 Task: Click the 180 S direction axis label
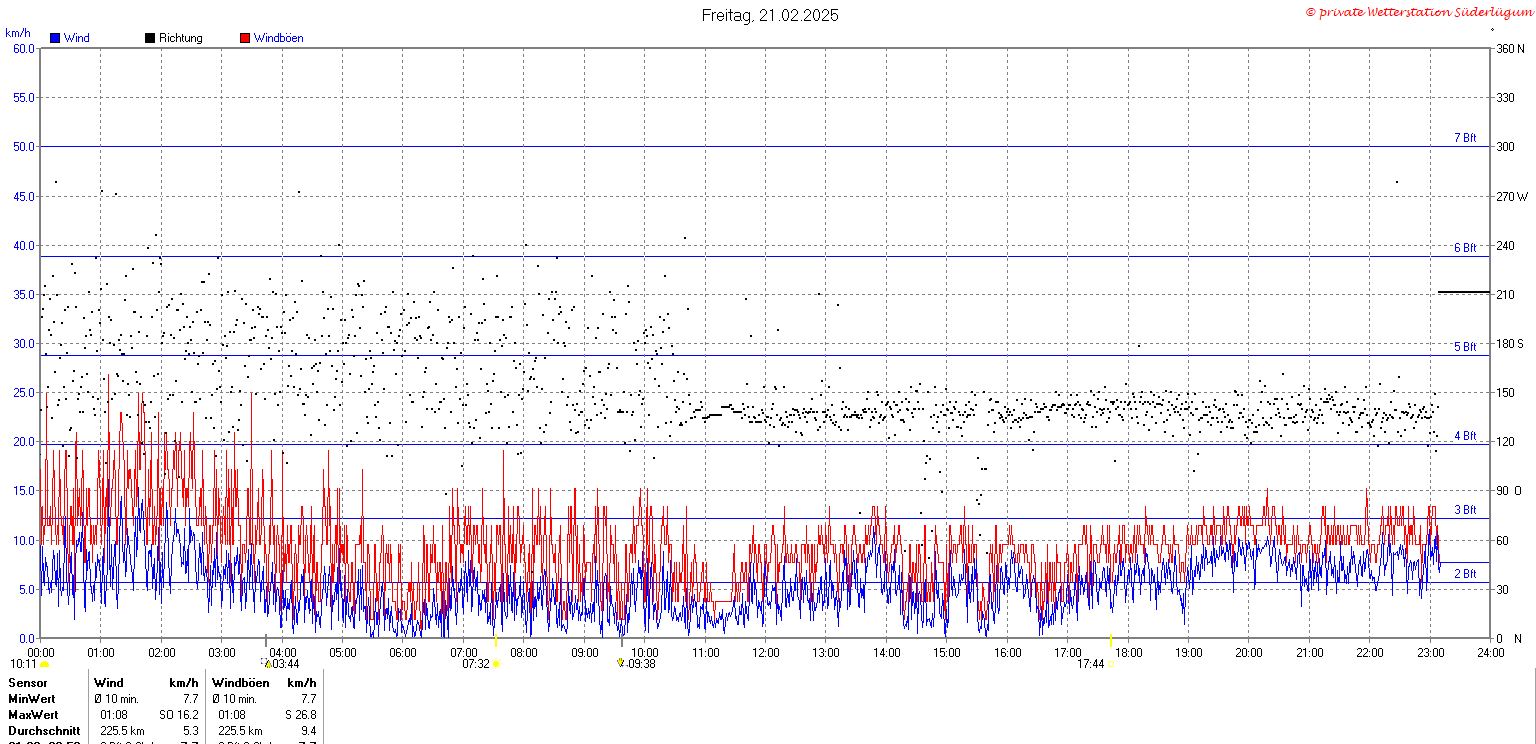pyautogui.click(x=1510, y=343)
